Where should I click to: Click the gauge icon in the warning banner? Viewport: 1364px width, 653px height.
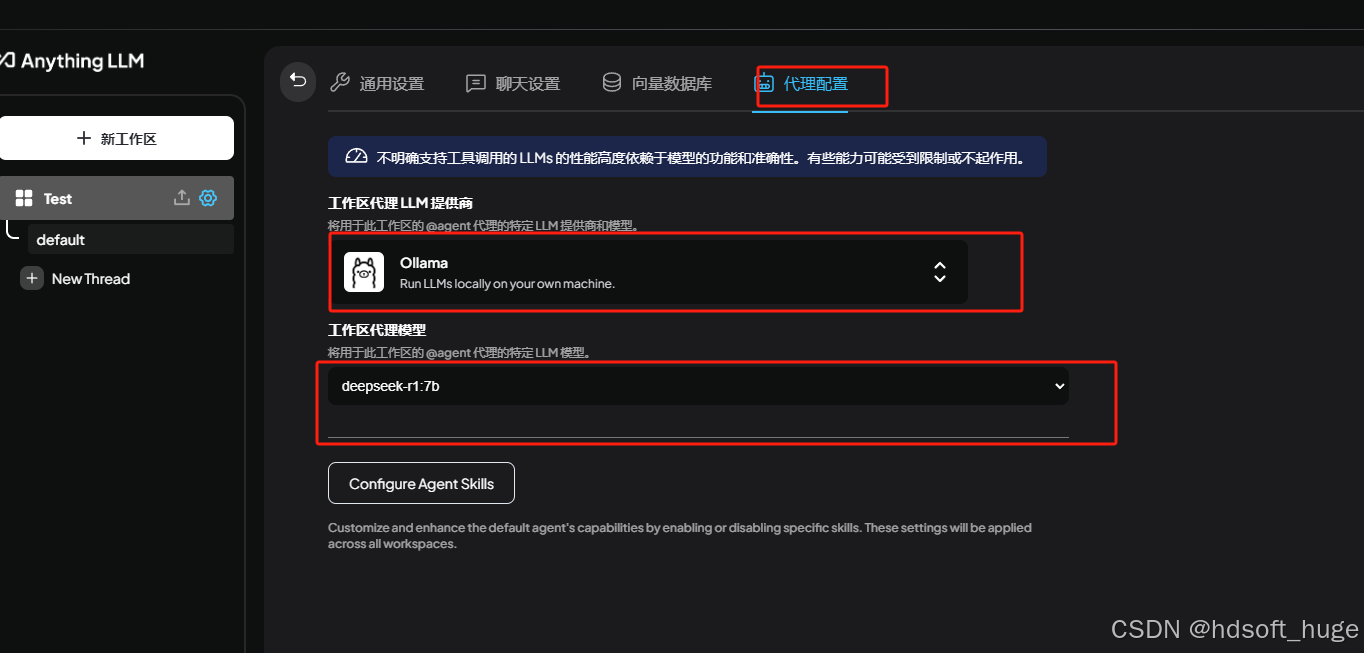point(356,157)
